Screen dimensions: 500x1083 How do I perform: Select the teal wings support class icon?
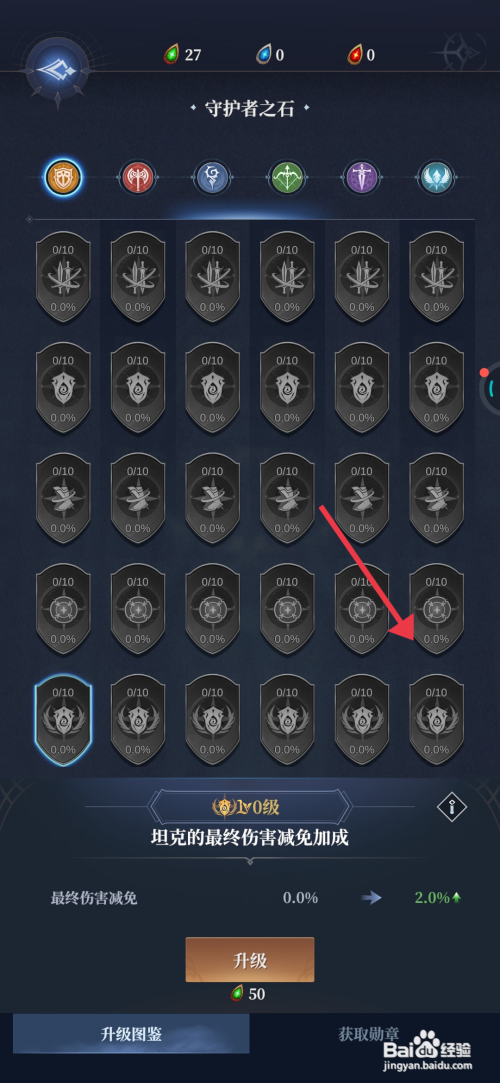pyautogui.click(x=436, y=178)
